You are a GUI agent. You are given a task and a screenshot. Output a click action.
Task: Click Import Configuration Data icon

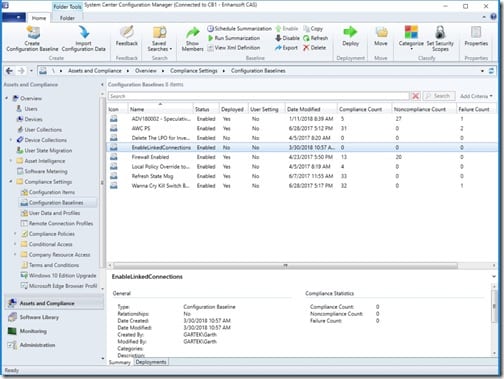tap(84, 33)
